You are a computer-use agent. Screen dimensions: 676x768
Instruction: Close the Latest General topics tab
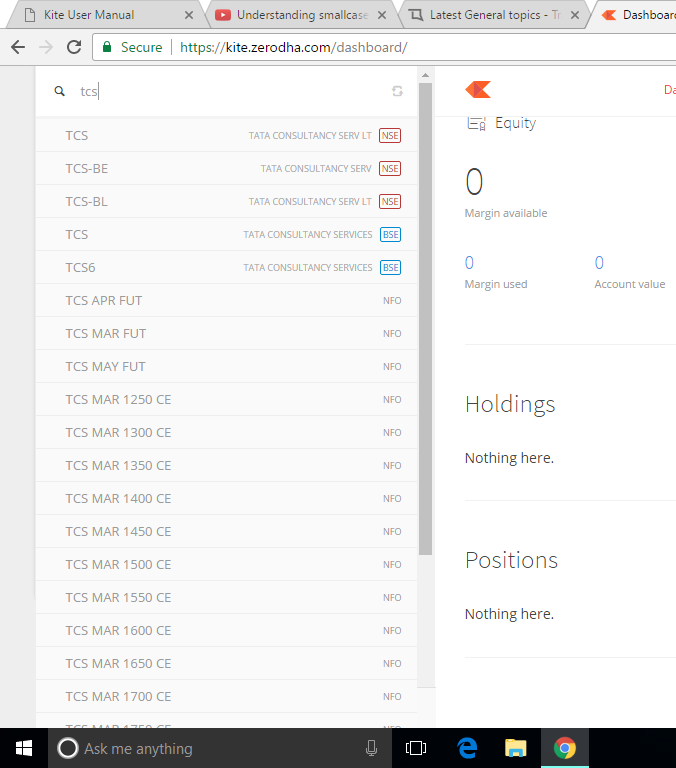pyautogui.click(x=575, y=15)
